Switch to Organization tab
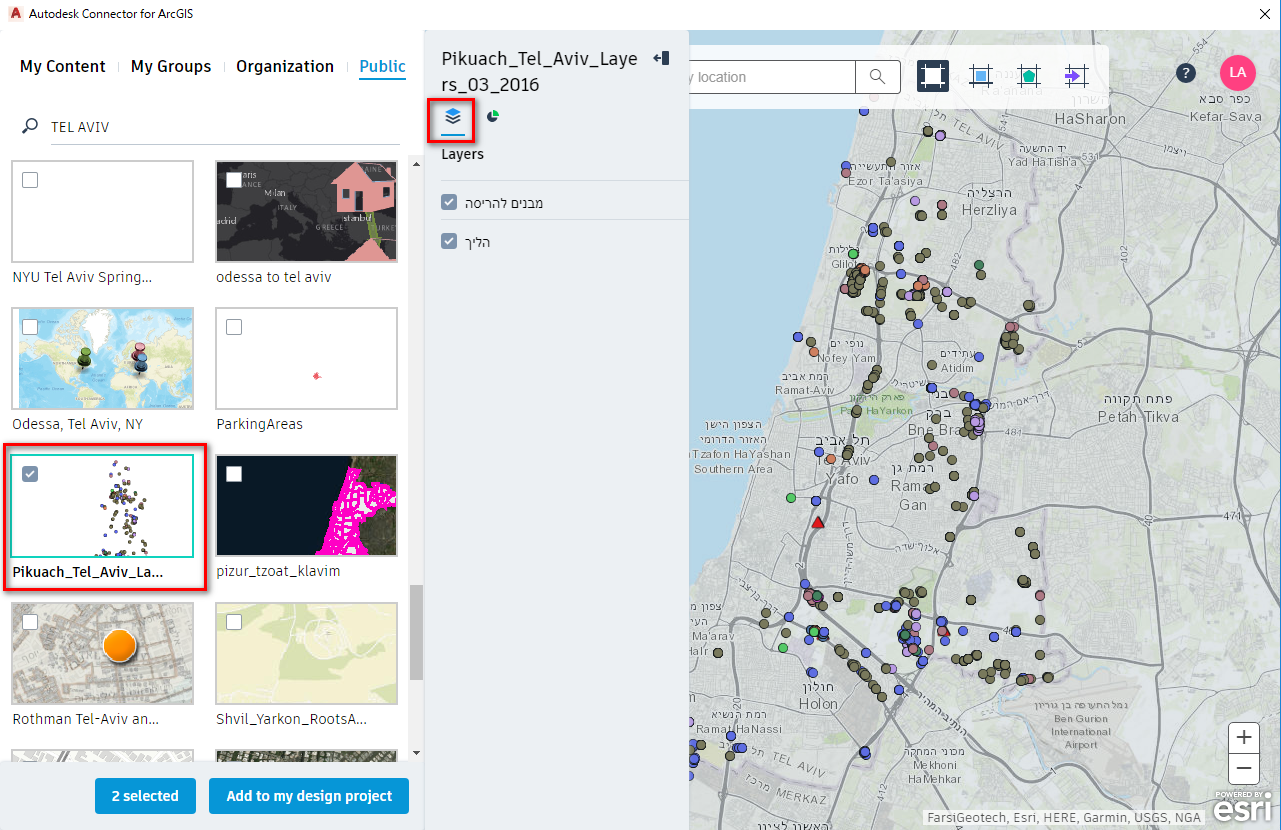Screen dimensions: 1281x830 pos(285,66)
